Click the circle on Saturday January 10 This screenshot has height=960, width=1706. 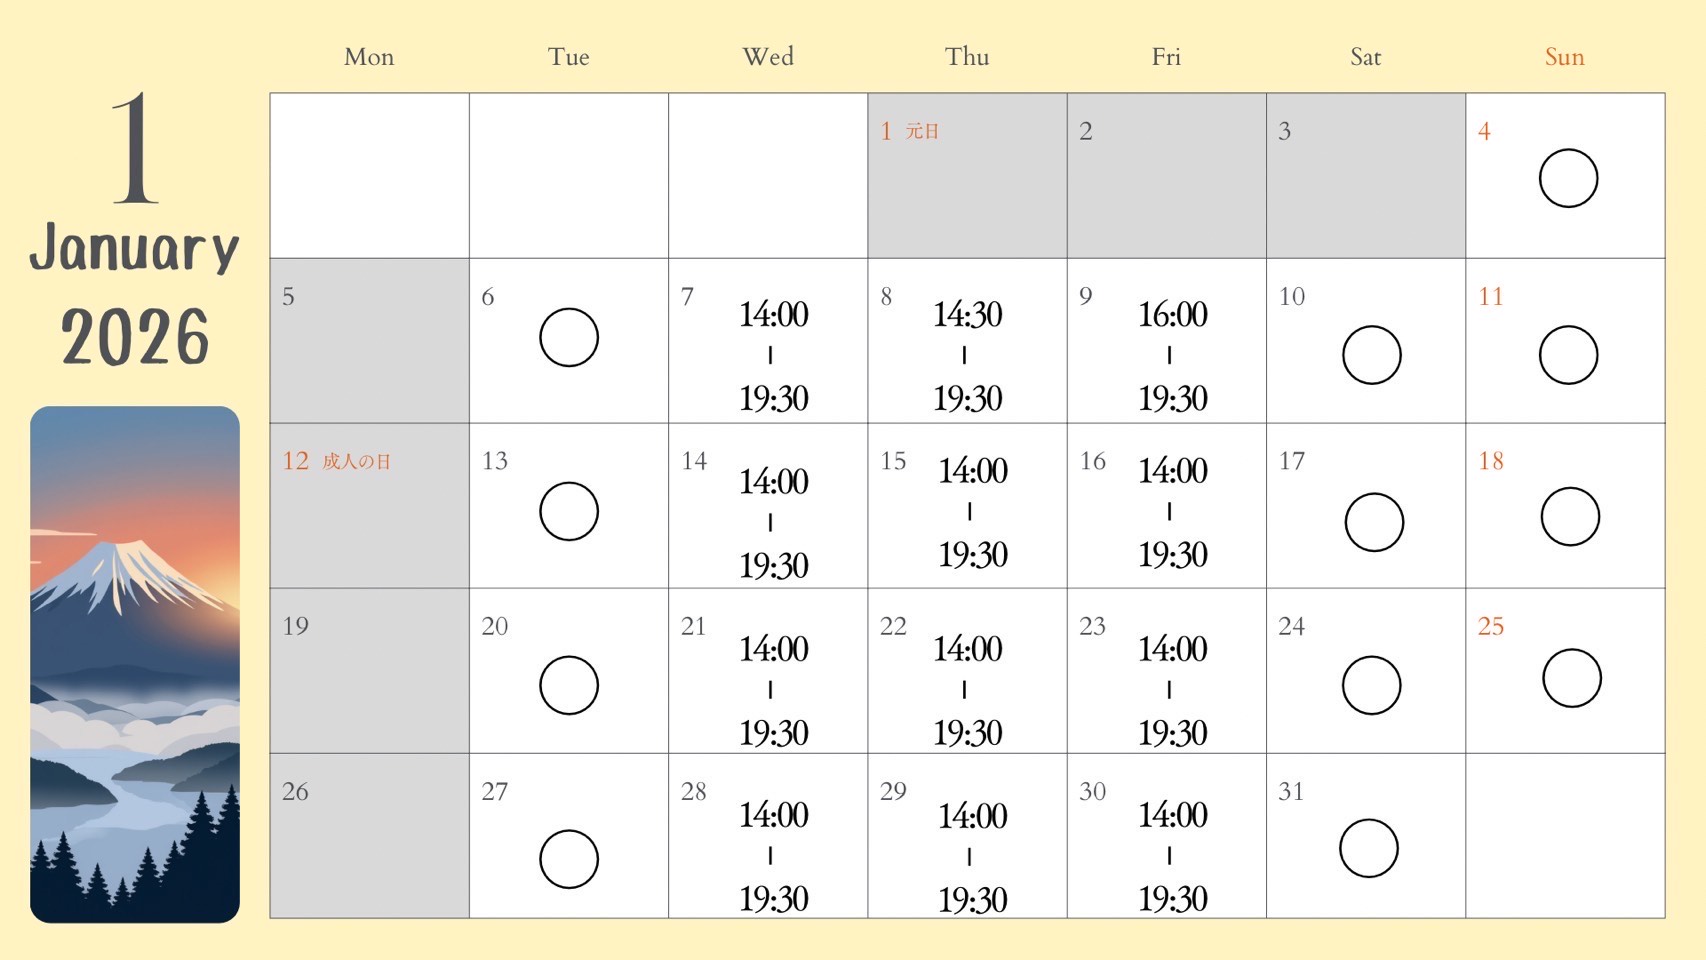coord(1371,355)
